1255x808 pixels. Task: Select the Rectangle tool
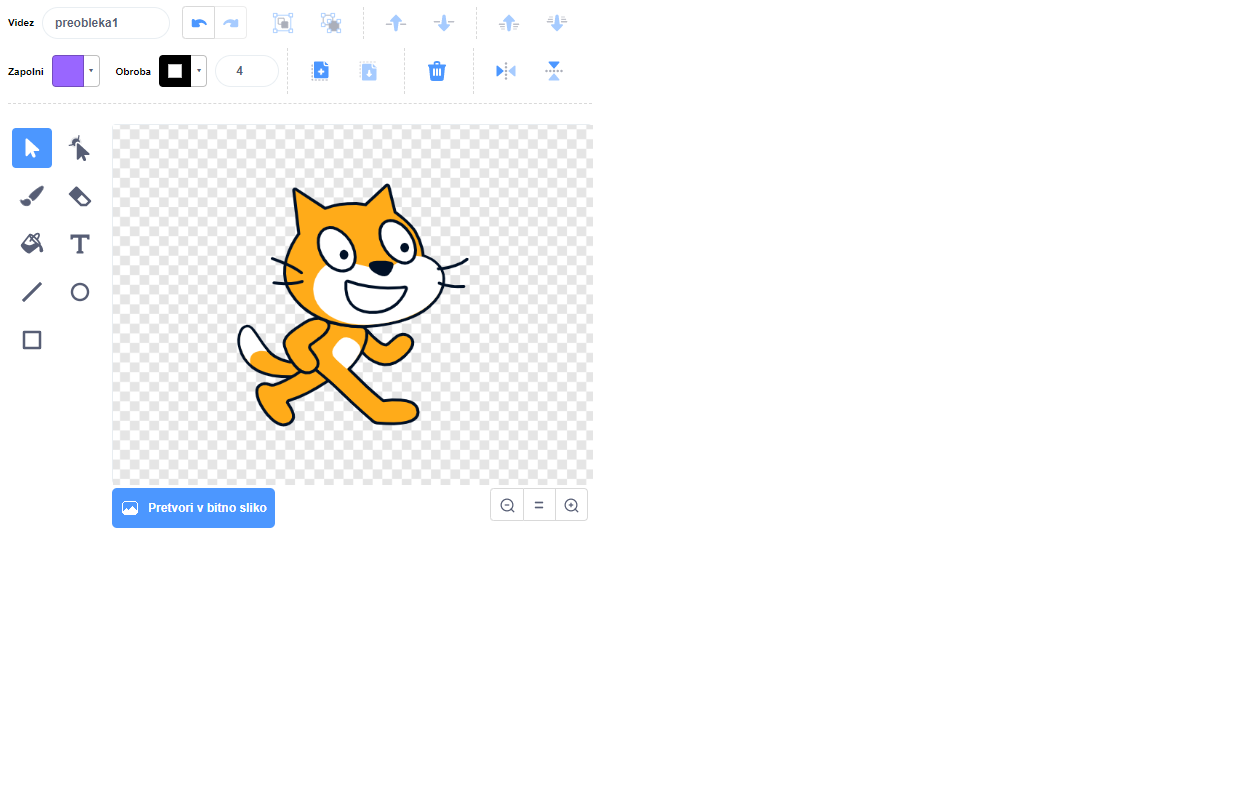click(31, 339)
